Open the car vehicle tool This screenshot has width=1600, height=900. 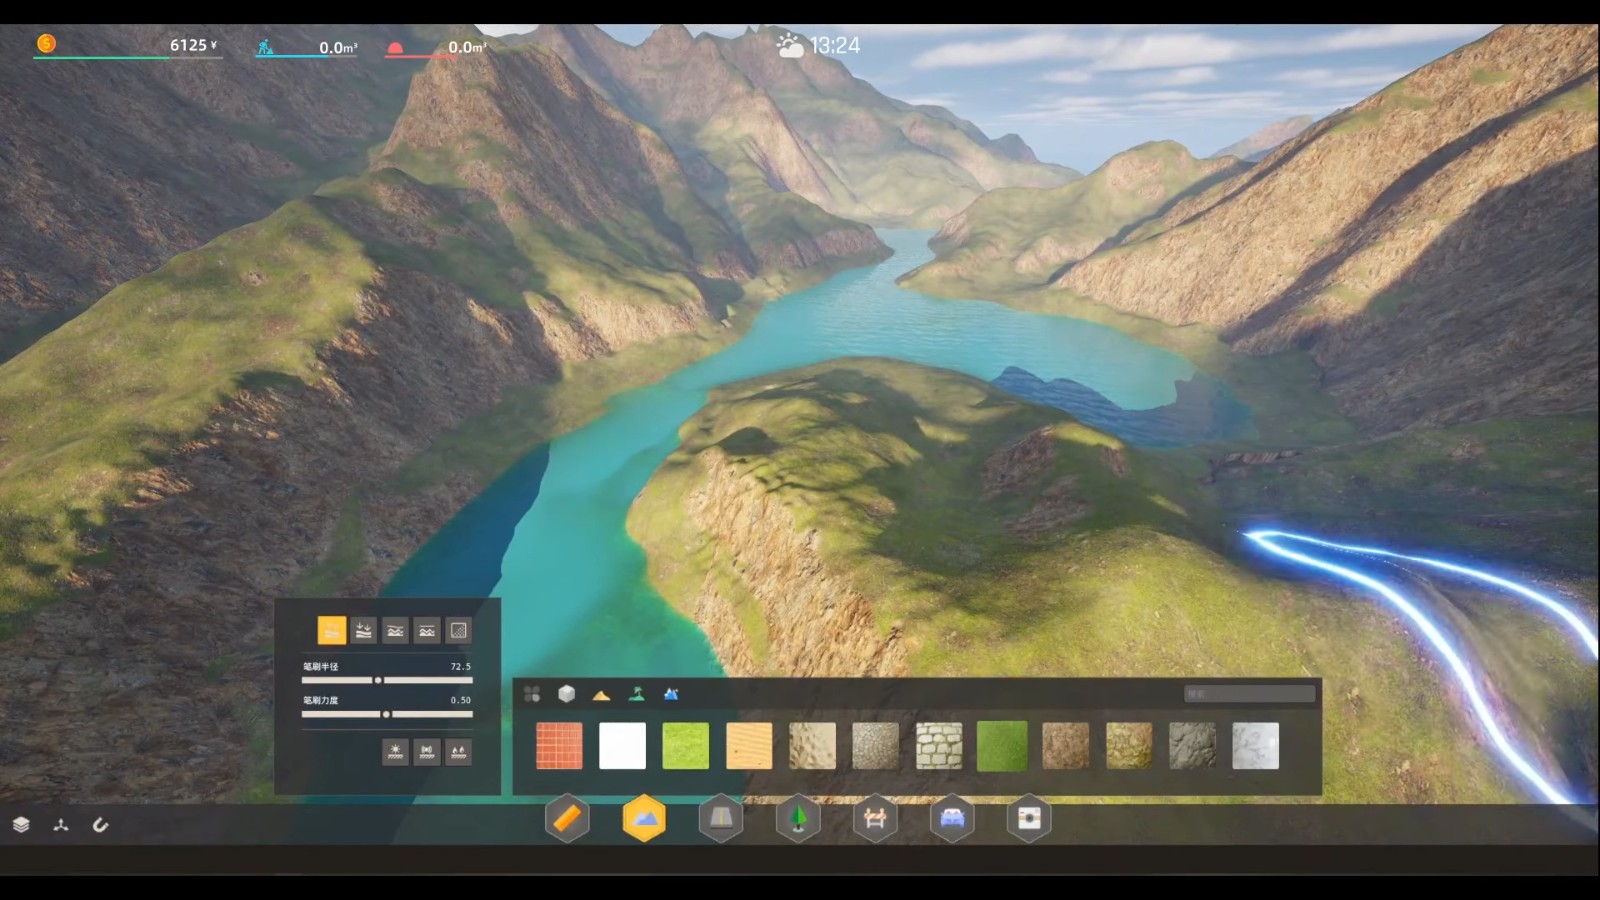click(x=952, y=819)
